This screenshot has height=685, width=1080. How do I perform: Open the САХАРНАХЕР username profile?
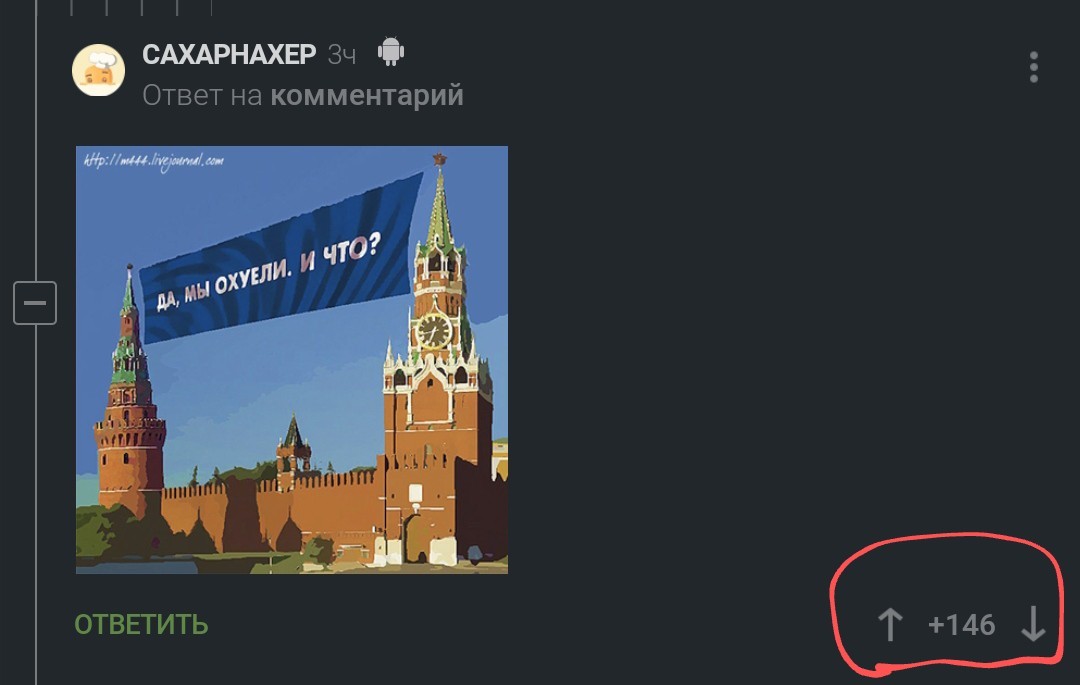pos(229,54)
